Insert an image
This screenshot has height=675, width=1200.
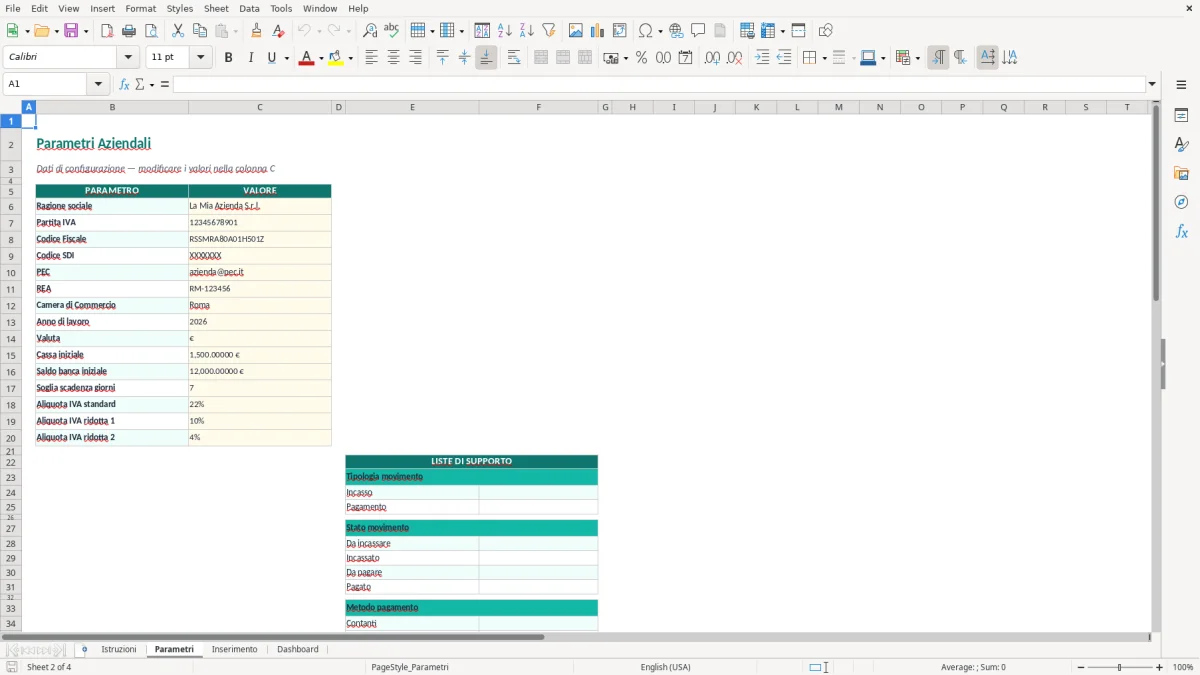pyautogui.click(x=576, y=31)
